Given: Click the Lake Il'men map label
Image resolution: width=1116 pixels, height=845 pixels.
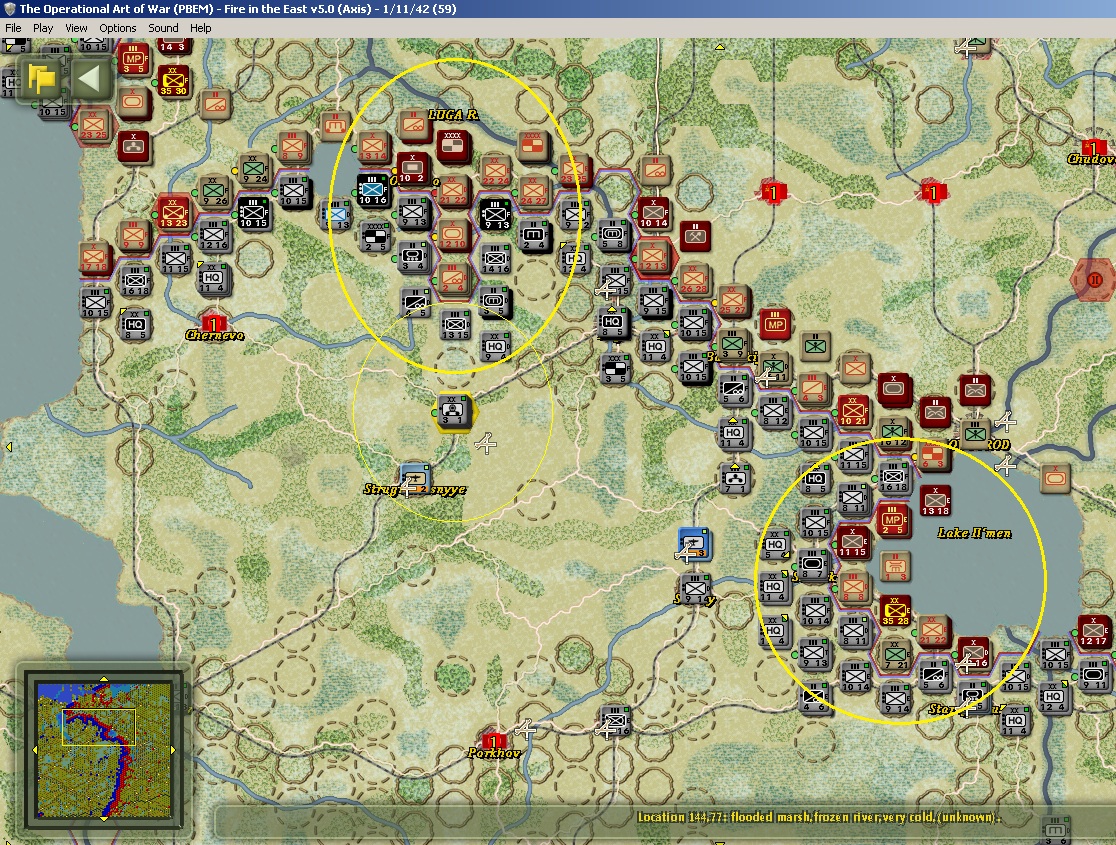Looking at the screenshot, I should (974, 532).
